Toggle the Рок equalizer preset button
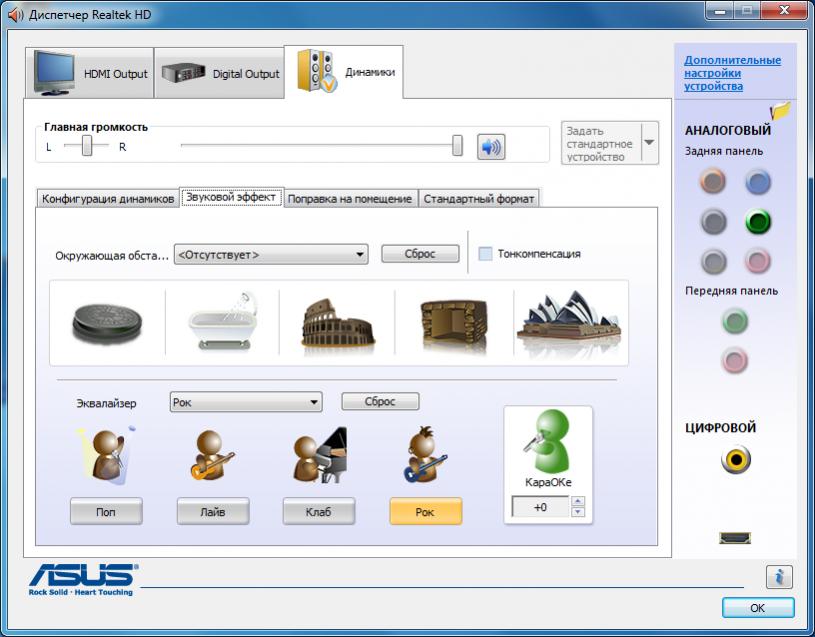The image size is (815, 637). [x=425, y=512]
